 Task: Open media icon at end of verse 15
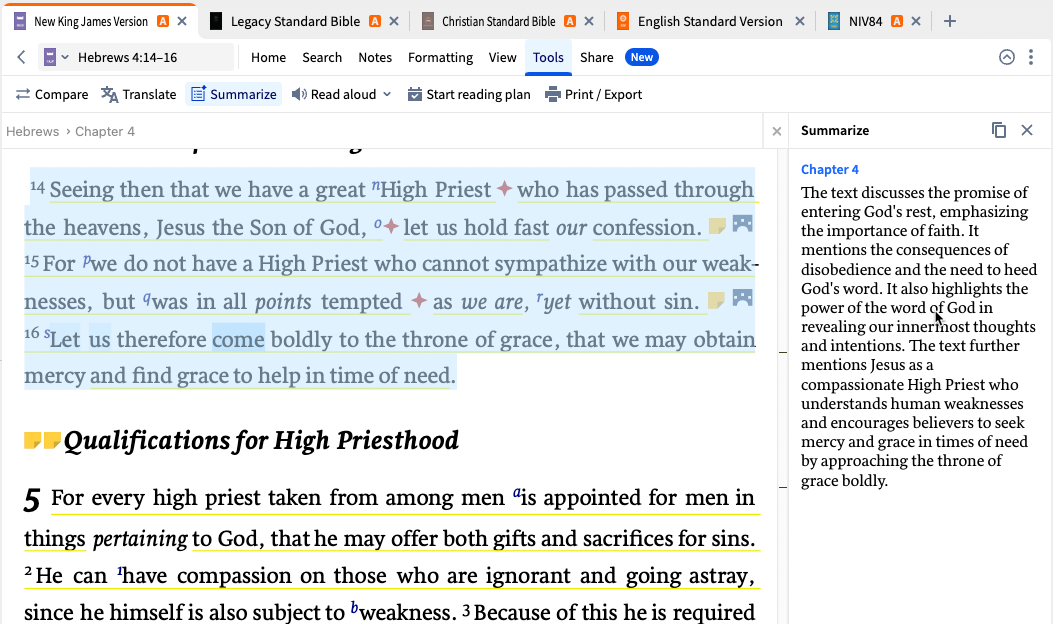click(742, 298)
